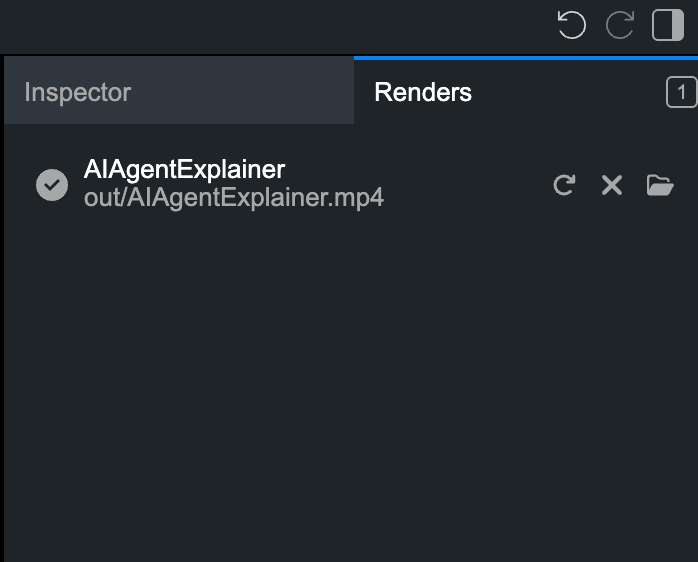Click the undo arrow icon
This screenshot has width=698, height=562.
click(572, 25)
